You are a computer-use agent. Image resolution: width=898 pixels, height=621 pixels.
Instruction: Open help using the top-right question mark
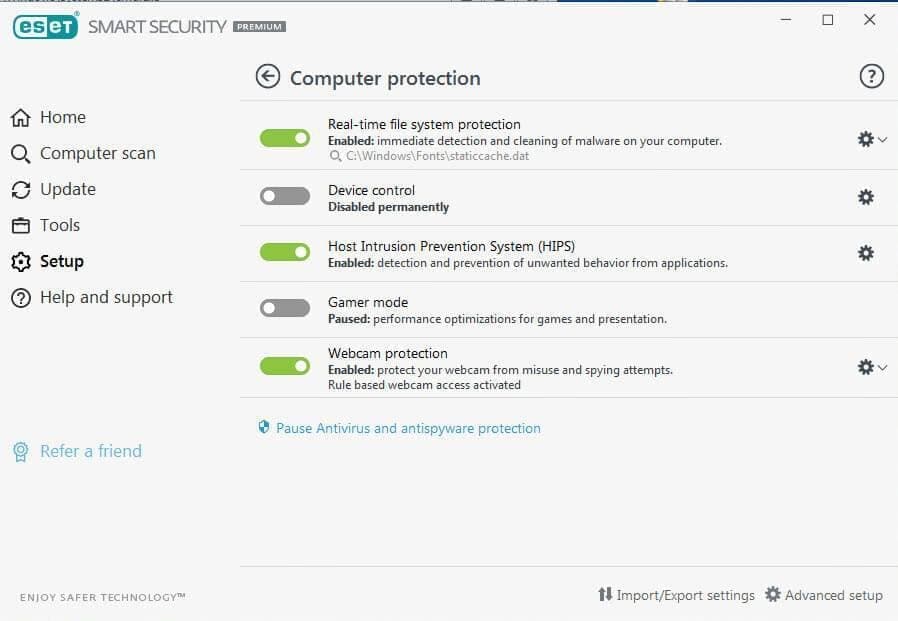[x=871, y=76]
